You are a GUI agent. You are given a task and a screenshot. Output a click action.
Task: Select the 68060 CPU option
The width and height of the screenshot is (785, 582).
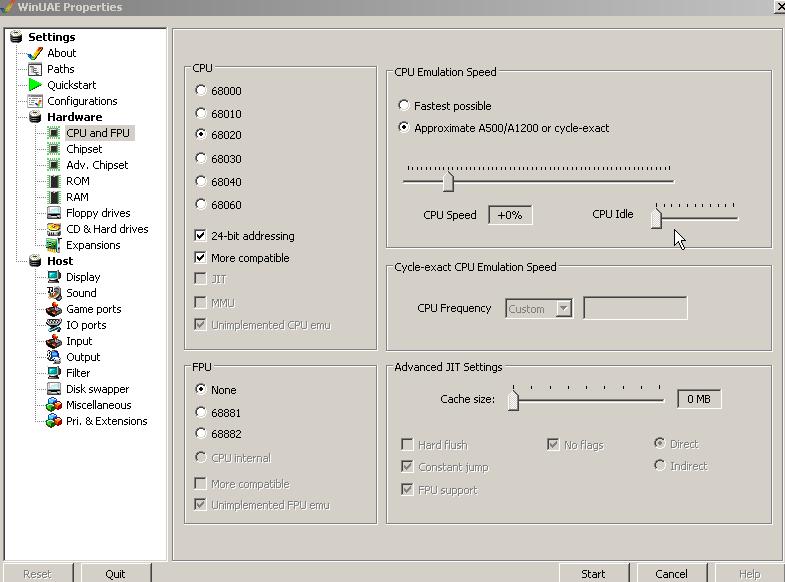click(200, 204)
